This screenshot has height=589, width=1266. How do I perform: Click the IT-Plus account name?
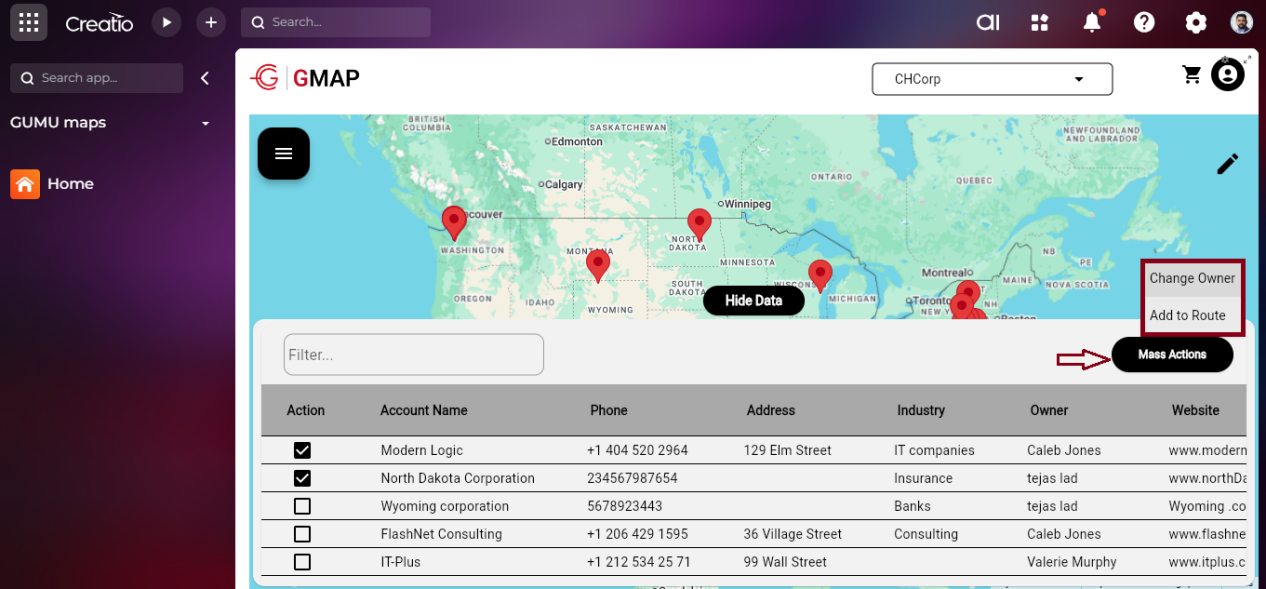coord(401,562)
